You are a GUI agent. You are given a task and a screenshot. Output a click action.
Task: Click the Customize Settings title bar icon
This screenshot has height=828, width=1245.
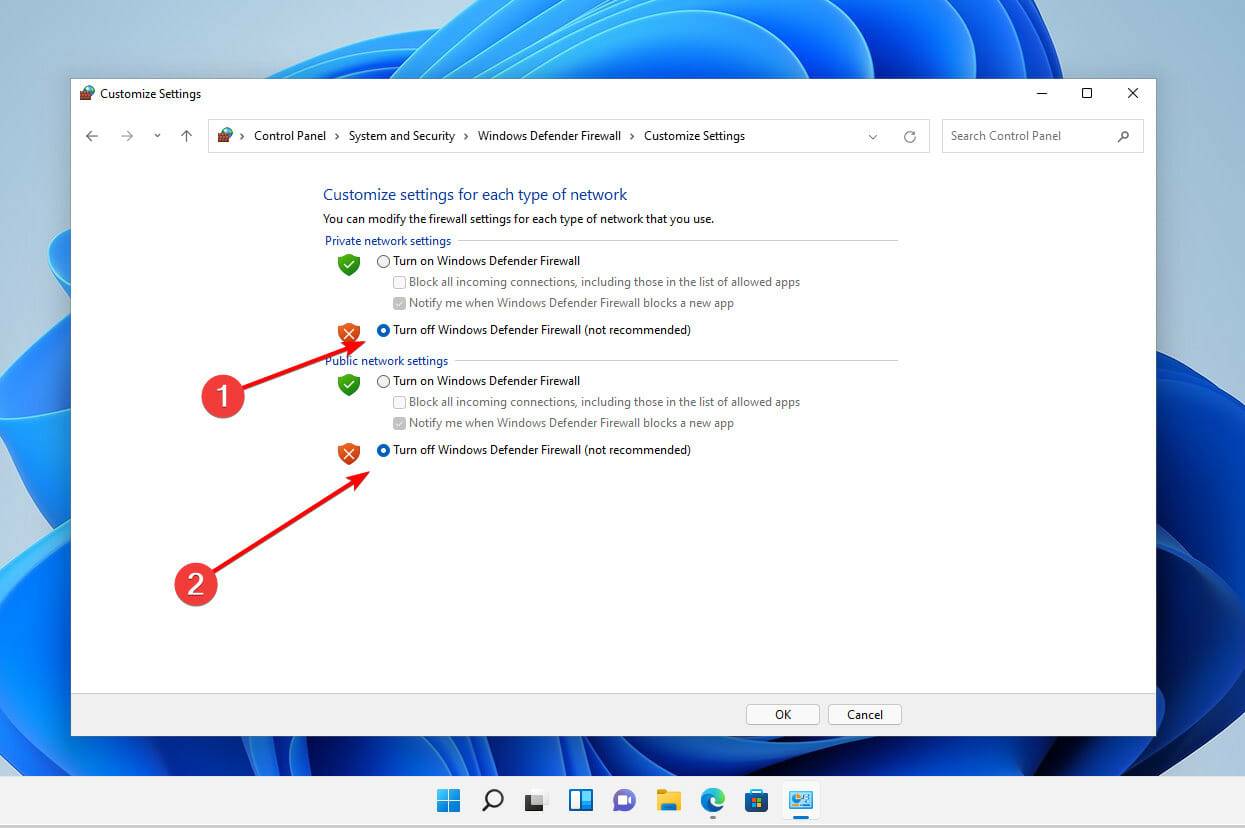coord(88,94)
